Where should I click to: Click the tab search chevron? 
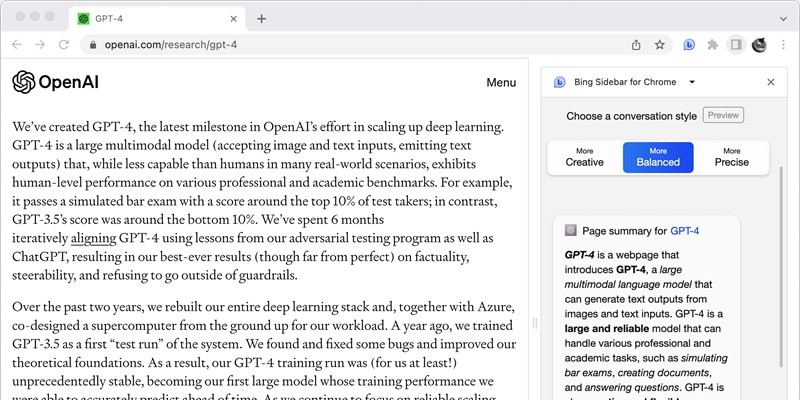pyautogui.click(x=783, y=19)
